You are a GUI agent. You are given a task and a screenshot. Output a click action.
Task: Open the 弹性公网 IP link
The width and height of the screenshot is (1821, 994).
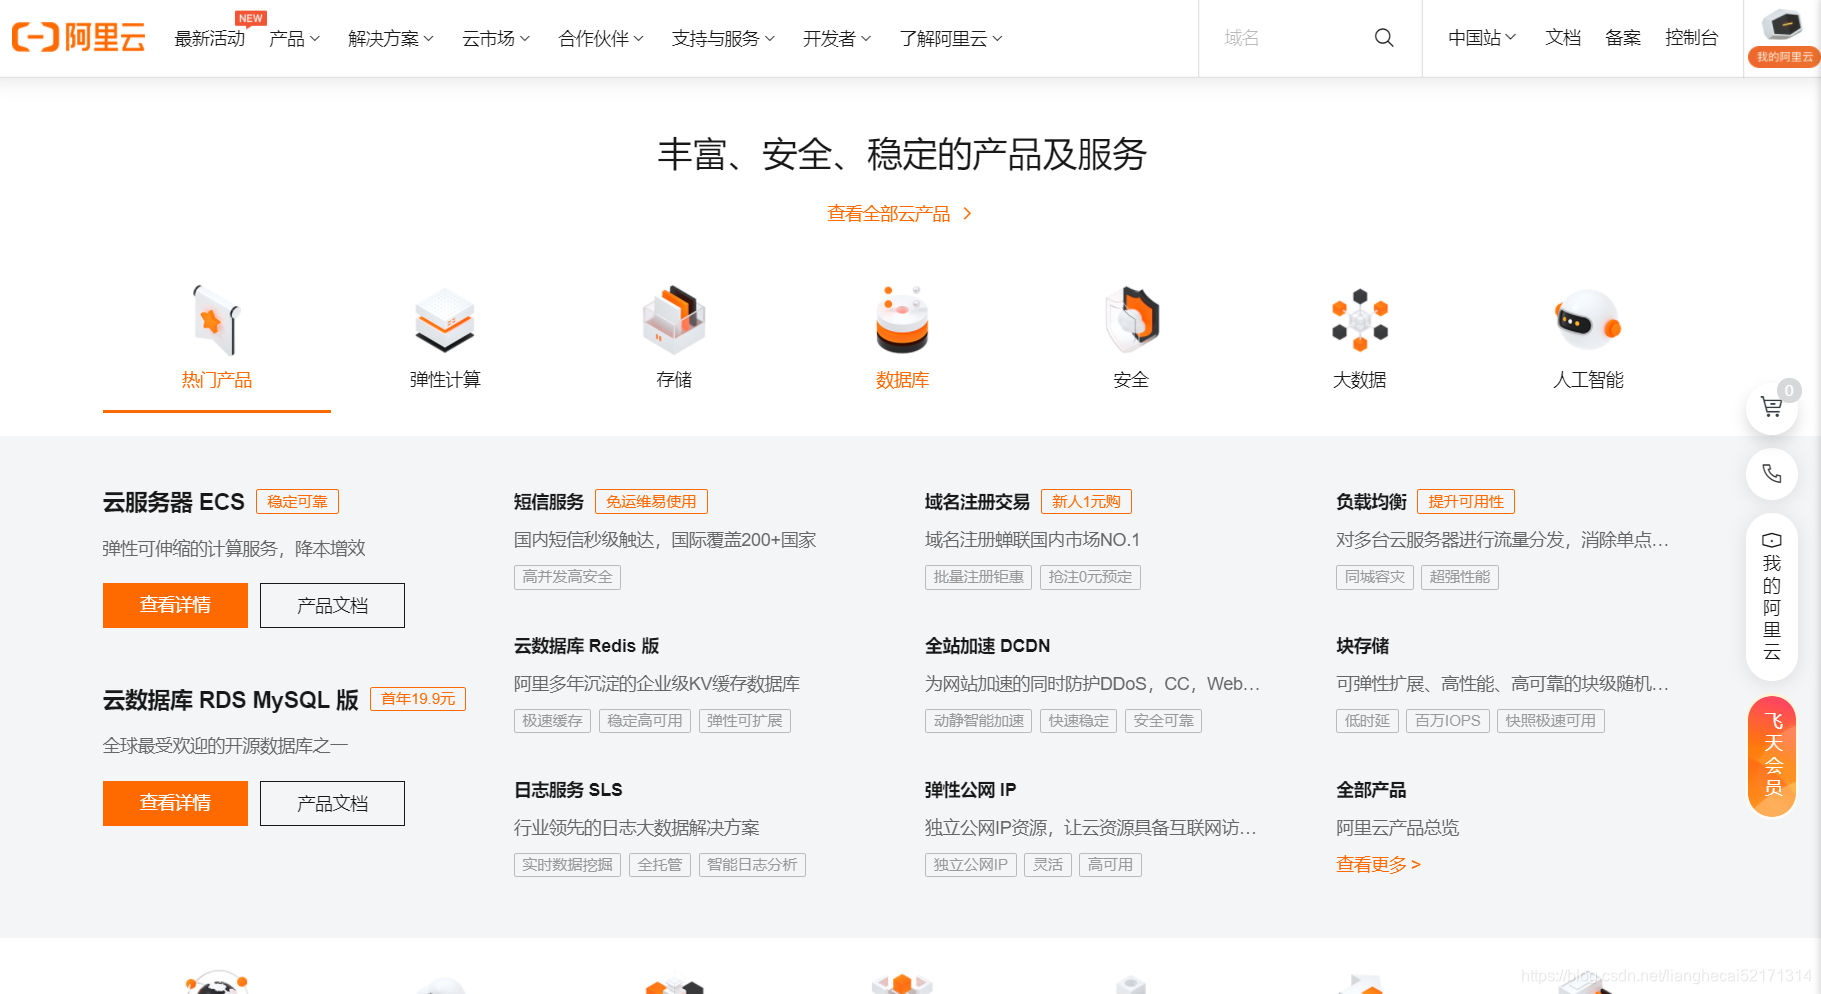click(971, 790)
